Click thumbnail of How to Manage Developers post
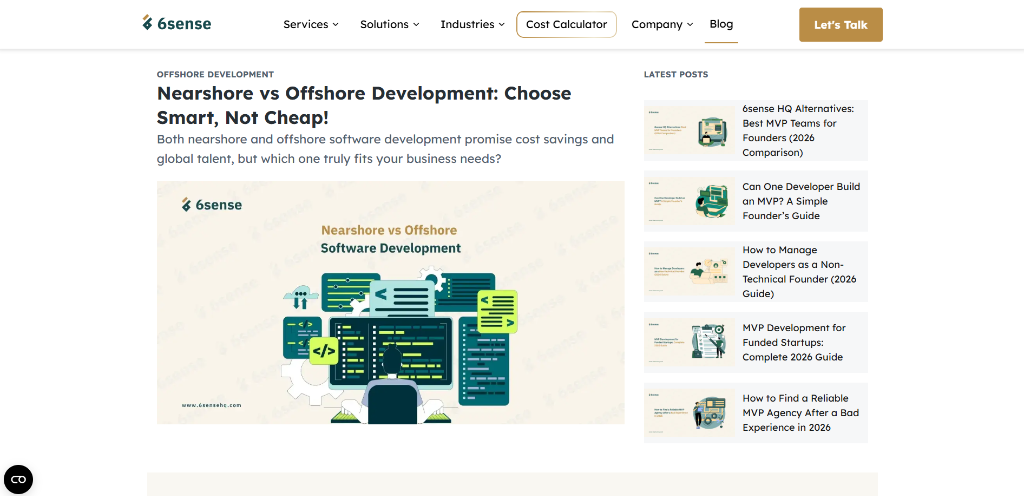The height and width of the screenshot is (496, 1024). pos(689,271)
